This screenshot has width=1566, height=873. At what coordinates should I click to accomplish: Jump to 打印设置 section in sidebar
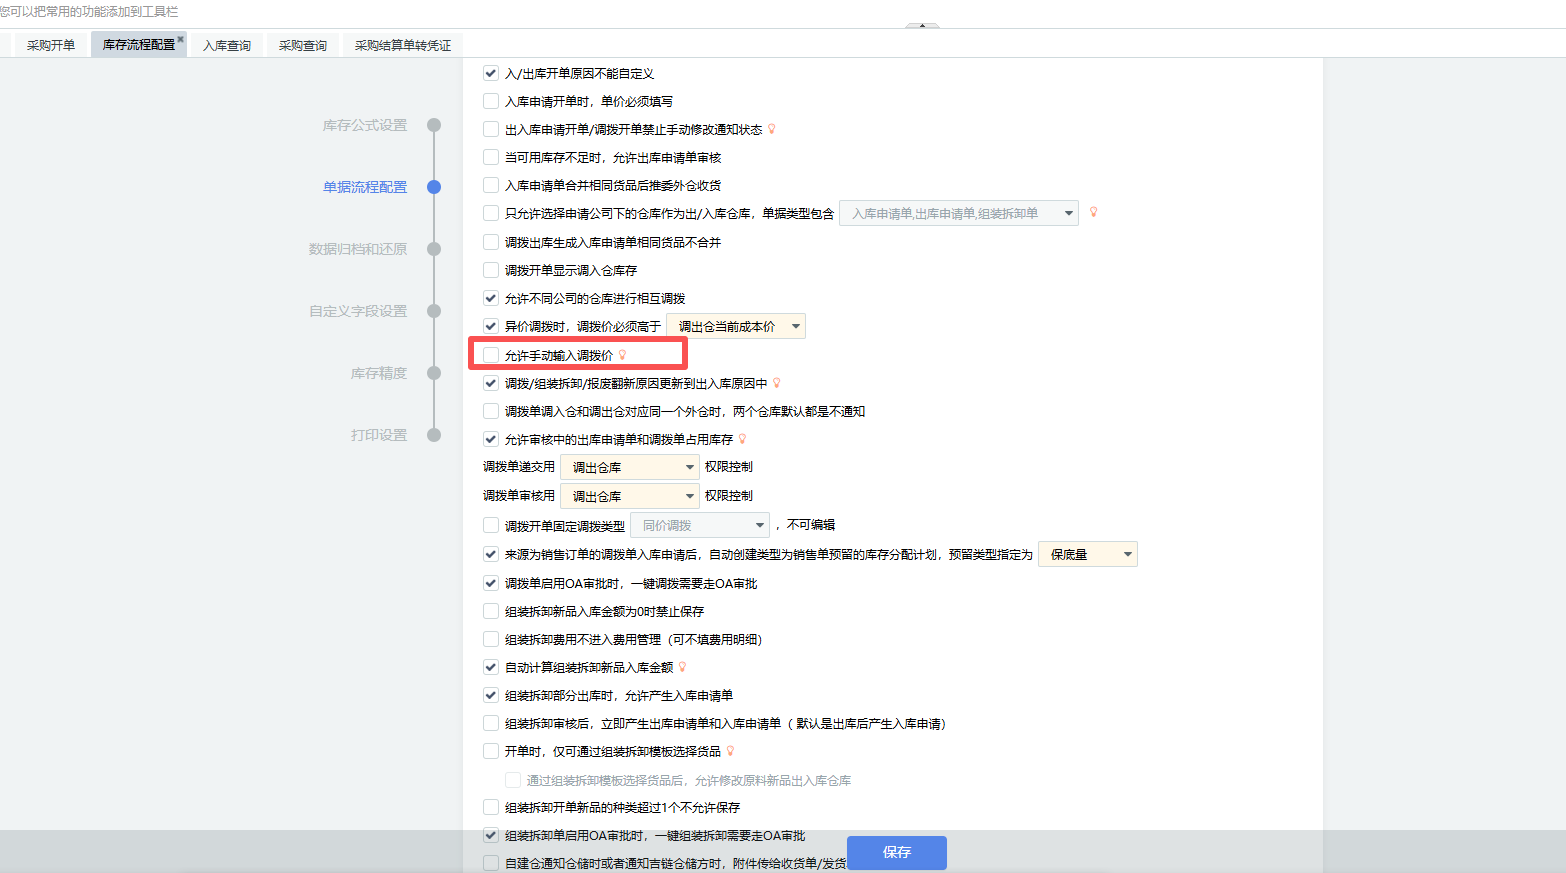pos(379,435)
